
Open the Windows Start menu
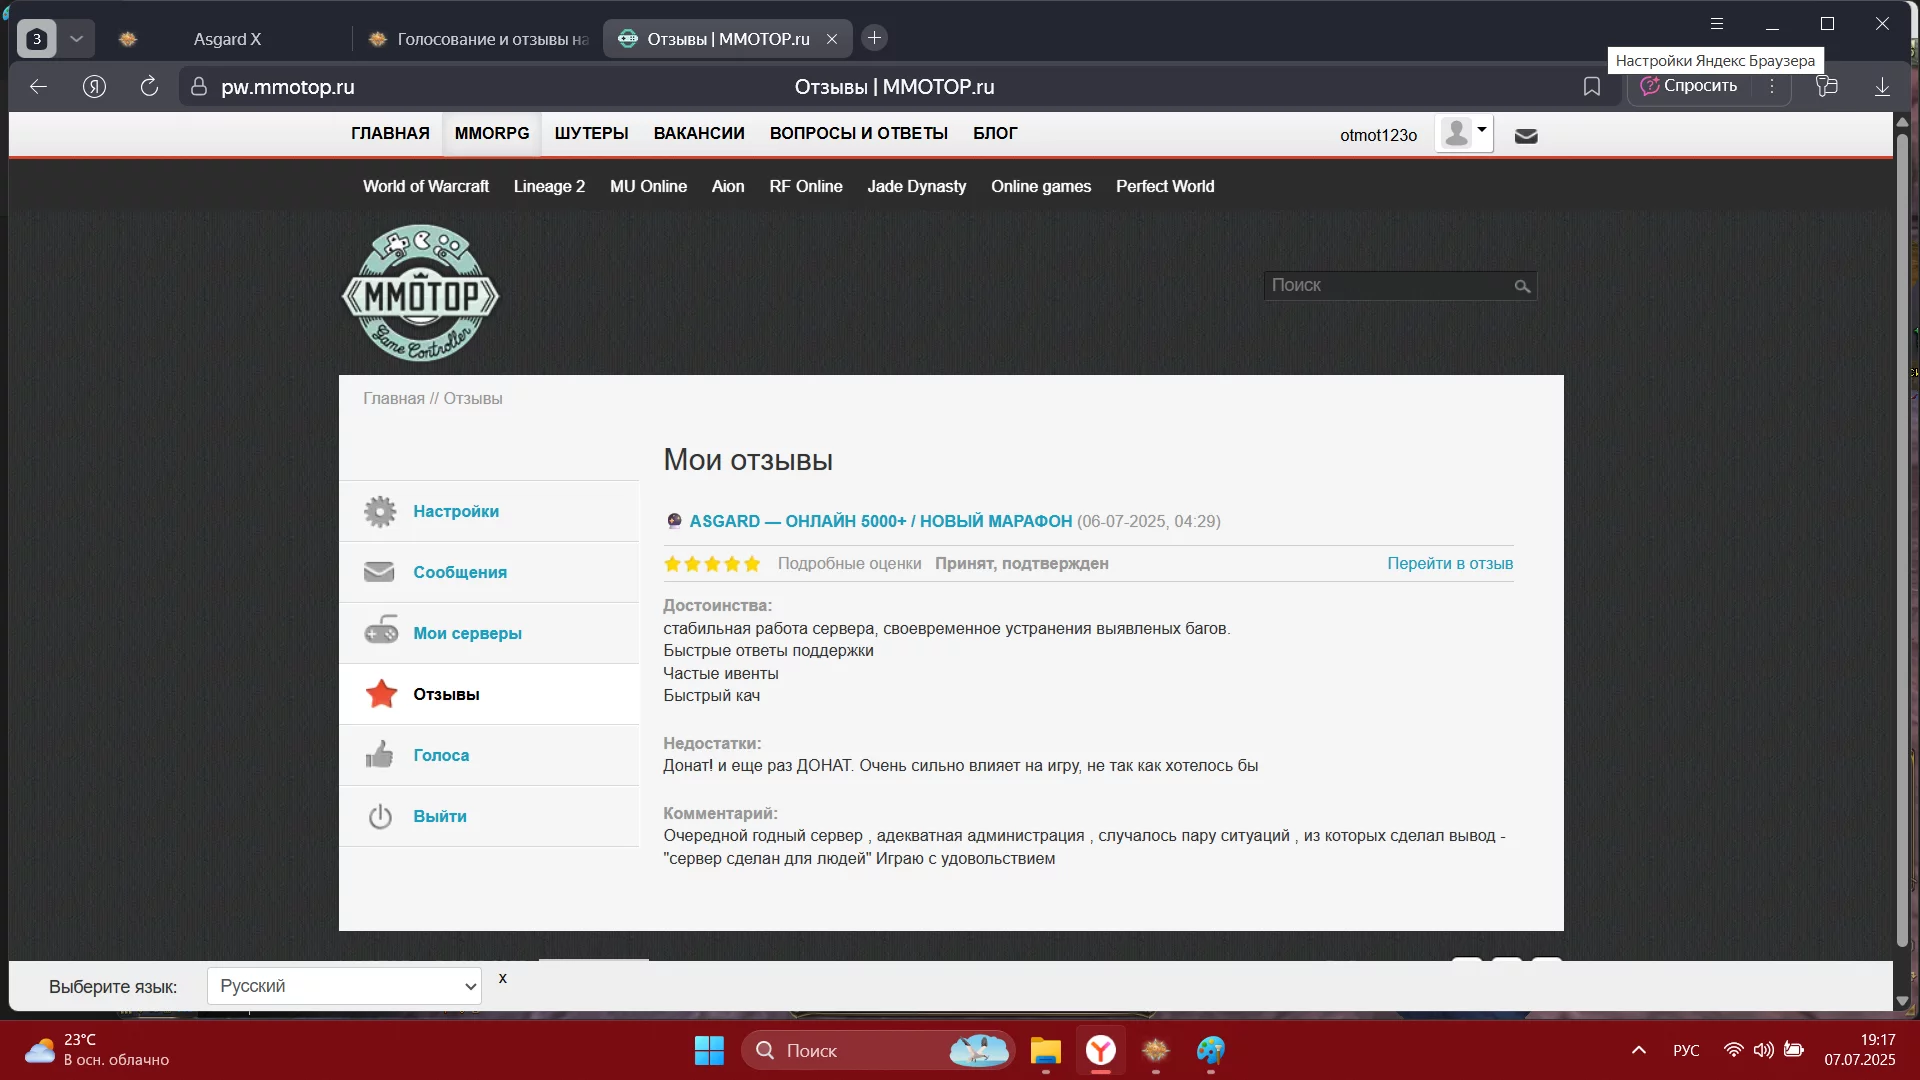(709, 1051)
